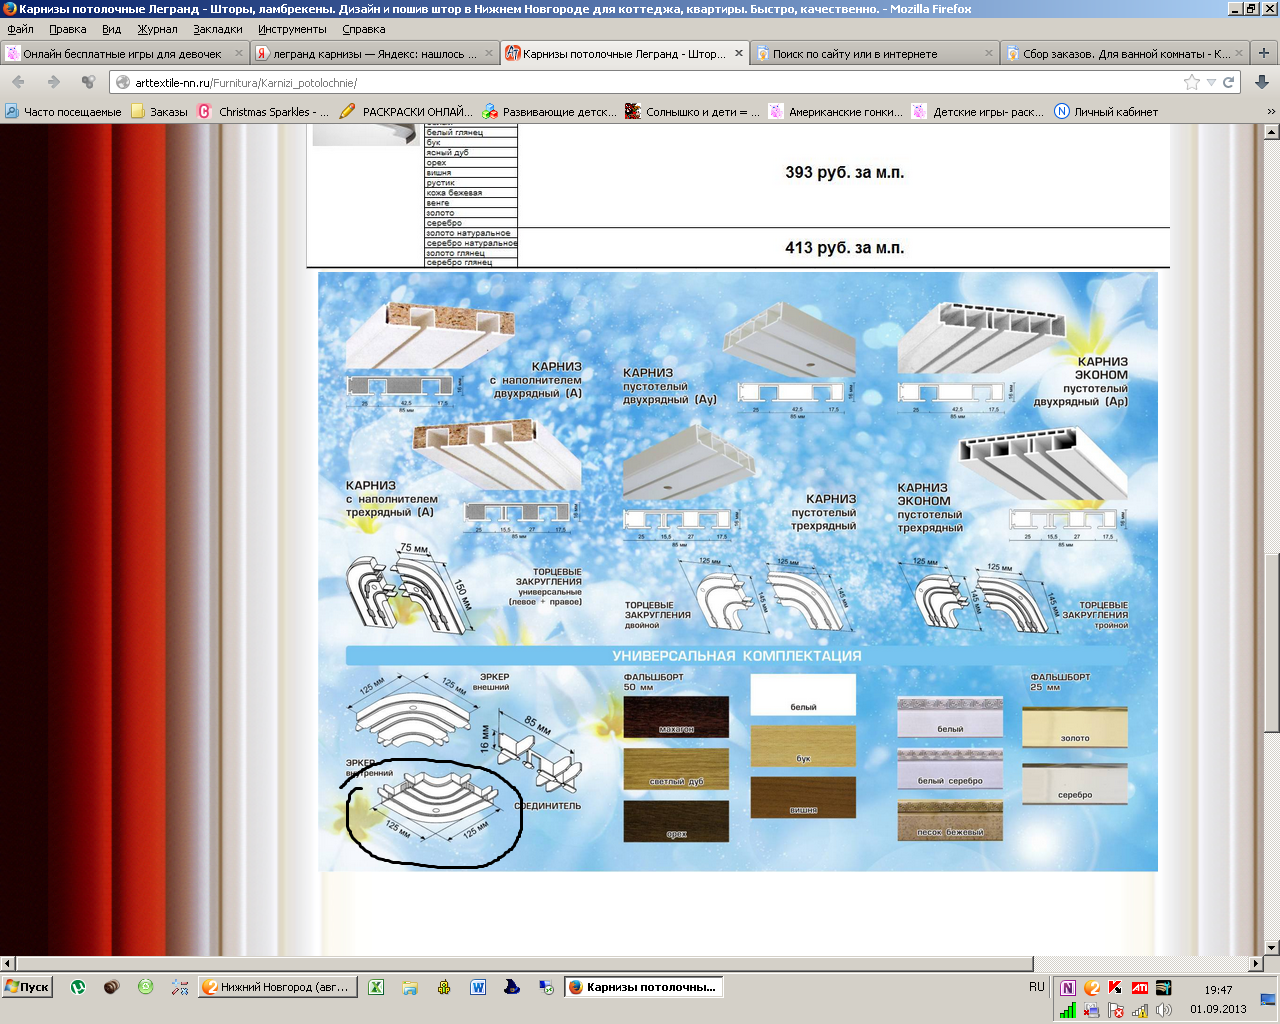This screenshot has height=1024, width=1280.
Task: Open the Инструменты menu
Action: [x=292, y=29]
